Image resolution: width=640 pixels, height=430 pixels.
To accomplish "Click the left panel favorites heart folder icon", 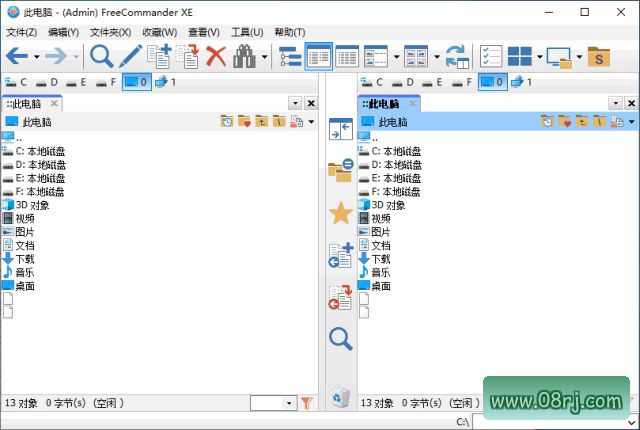I will [x=244, y=121].
